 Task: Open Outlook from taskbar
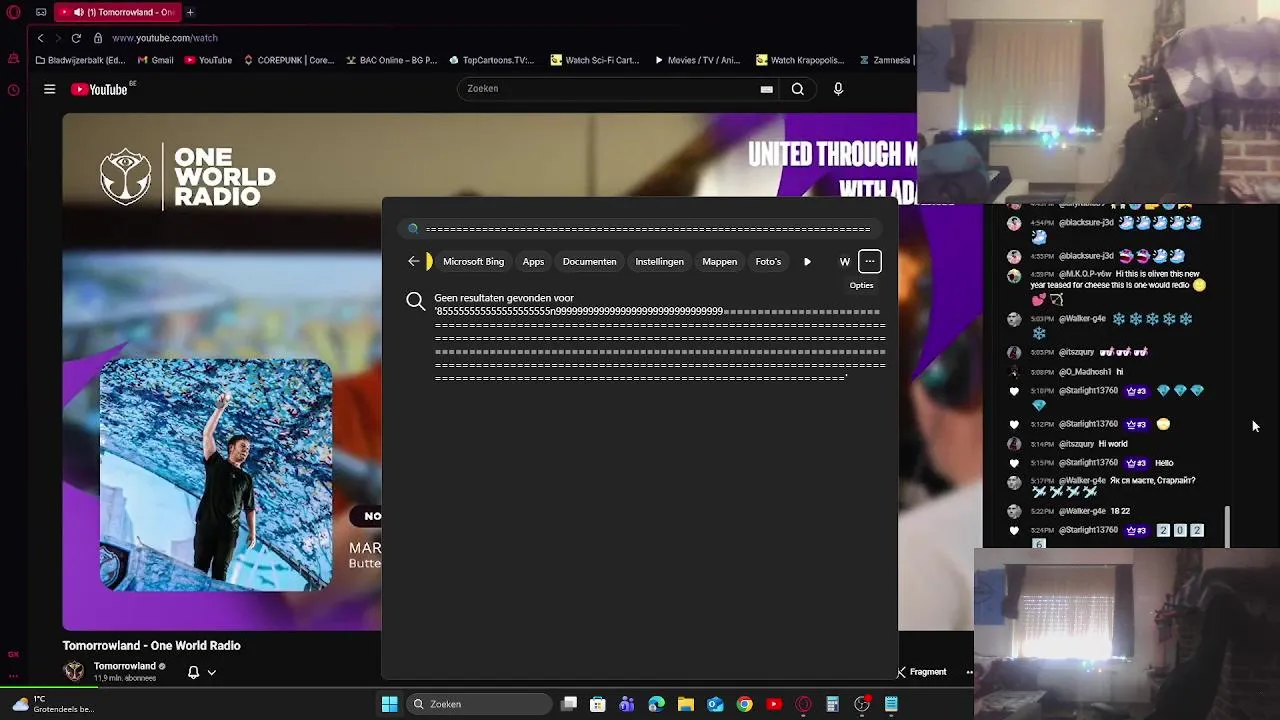coord(715,704)
